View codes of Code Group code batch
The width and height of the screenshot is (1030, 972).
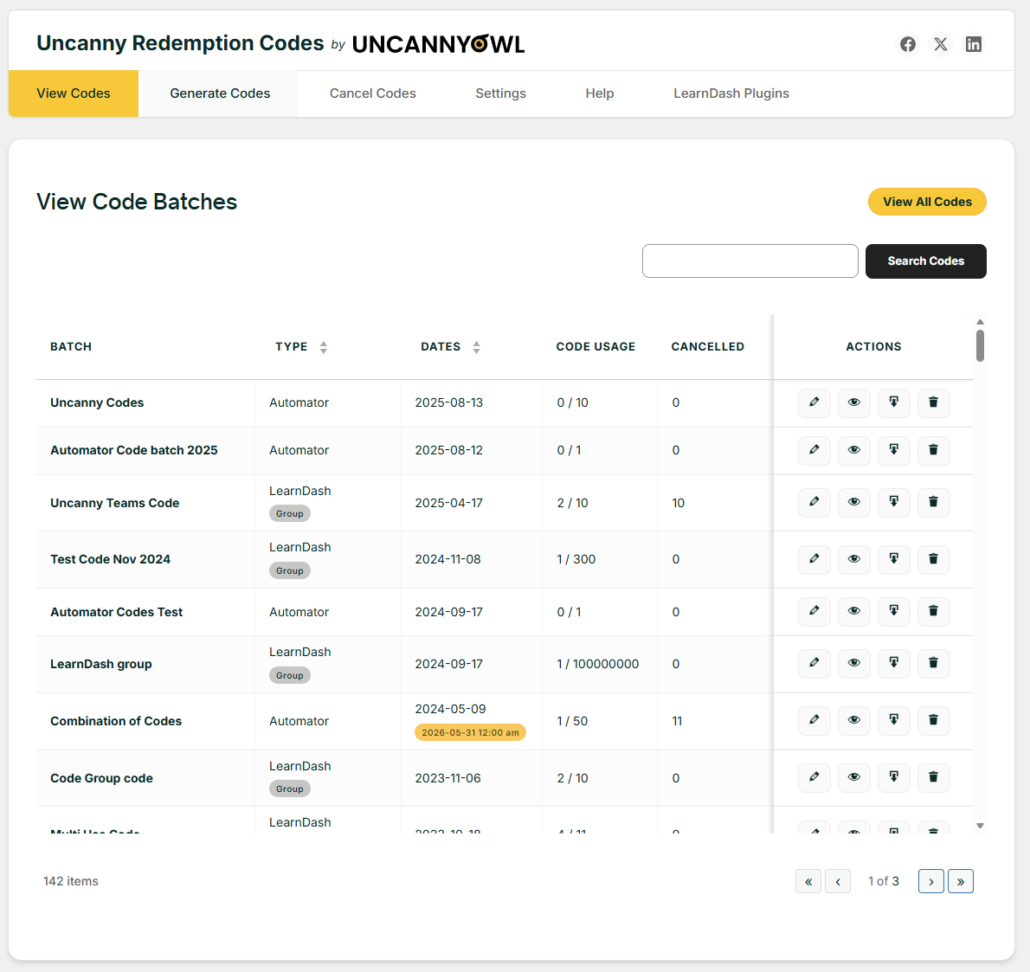click(x=854, y=777)
